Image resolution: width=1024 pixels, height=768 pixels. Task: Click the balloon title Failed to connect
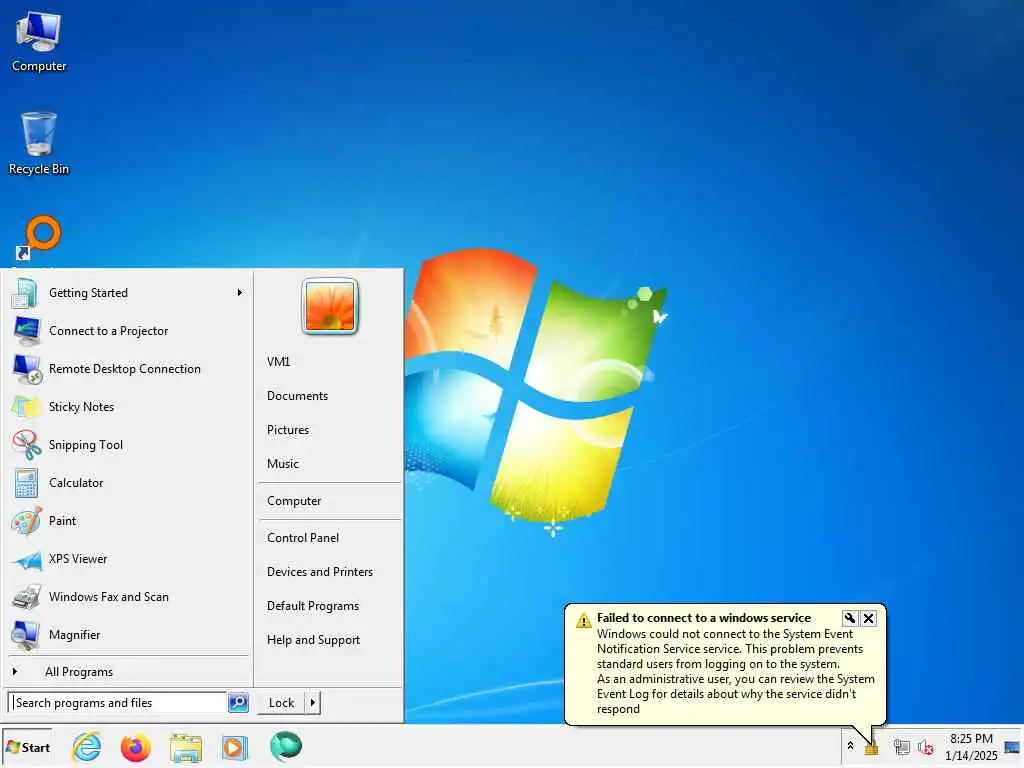[x=704, y=618]
